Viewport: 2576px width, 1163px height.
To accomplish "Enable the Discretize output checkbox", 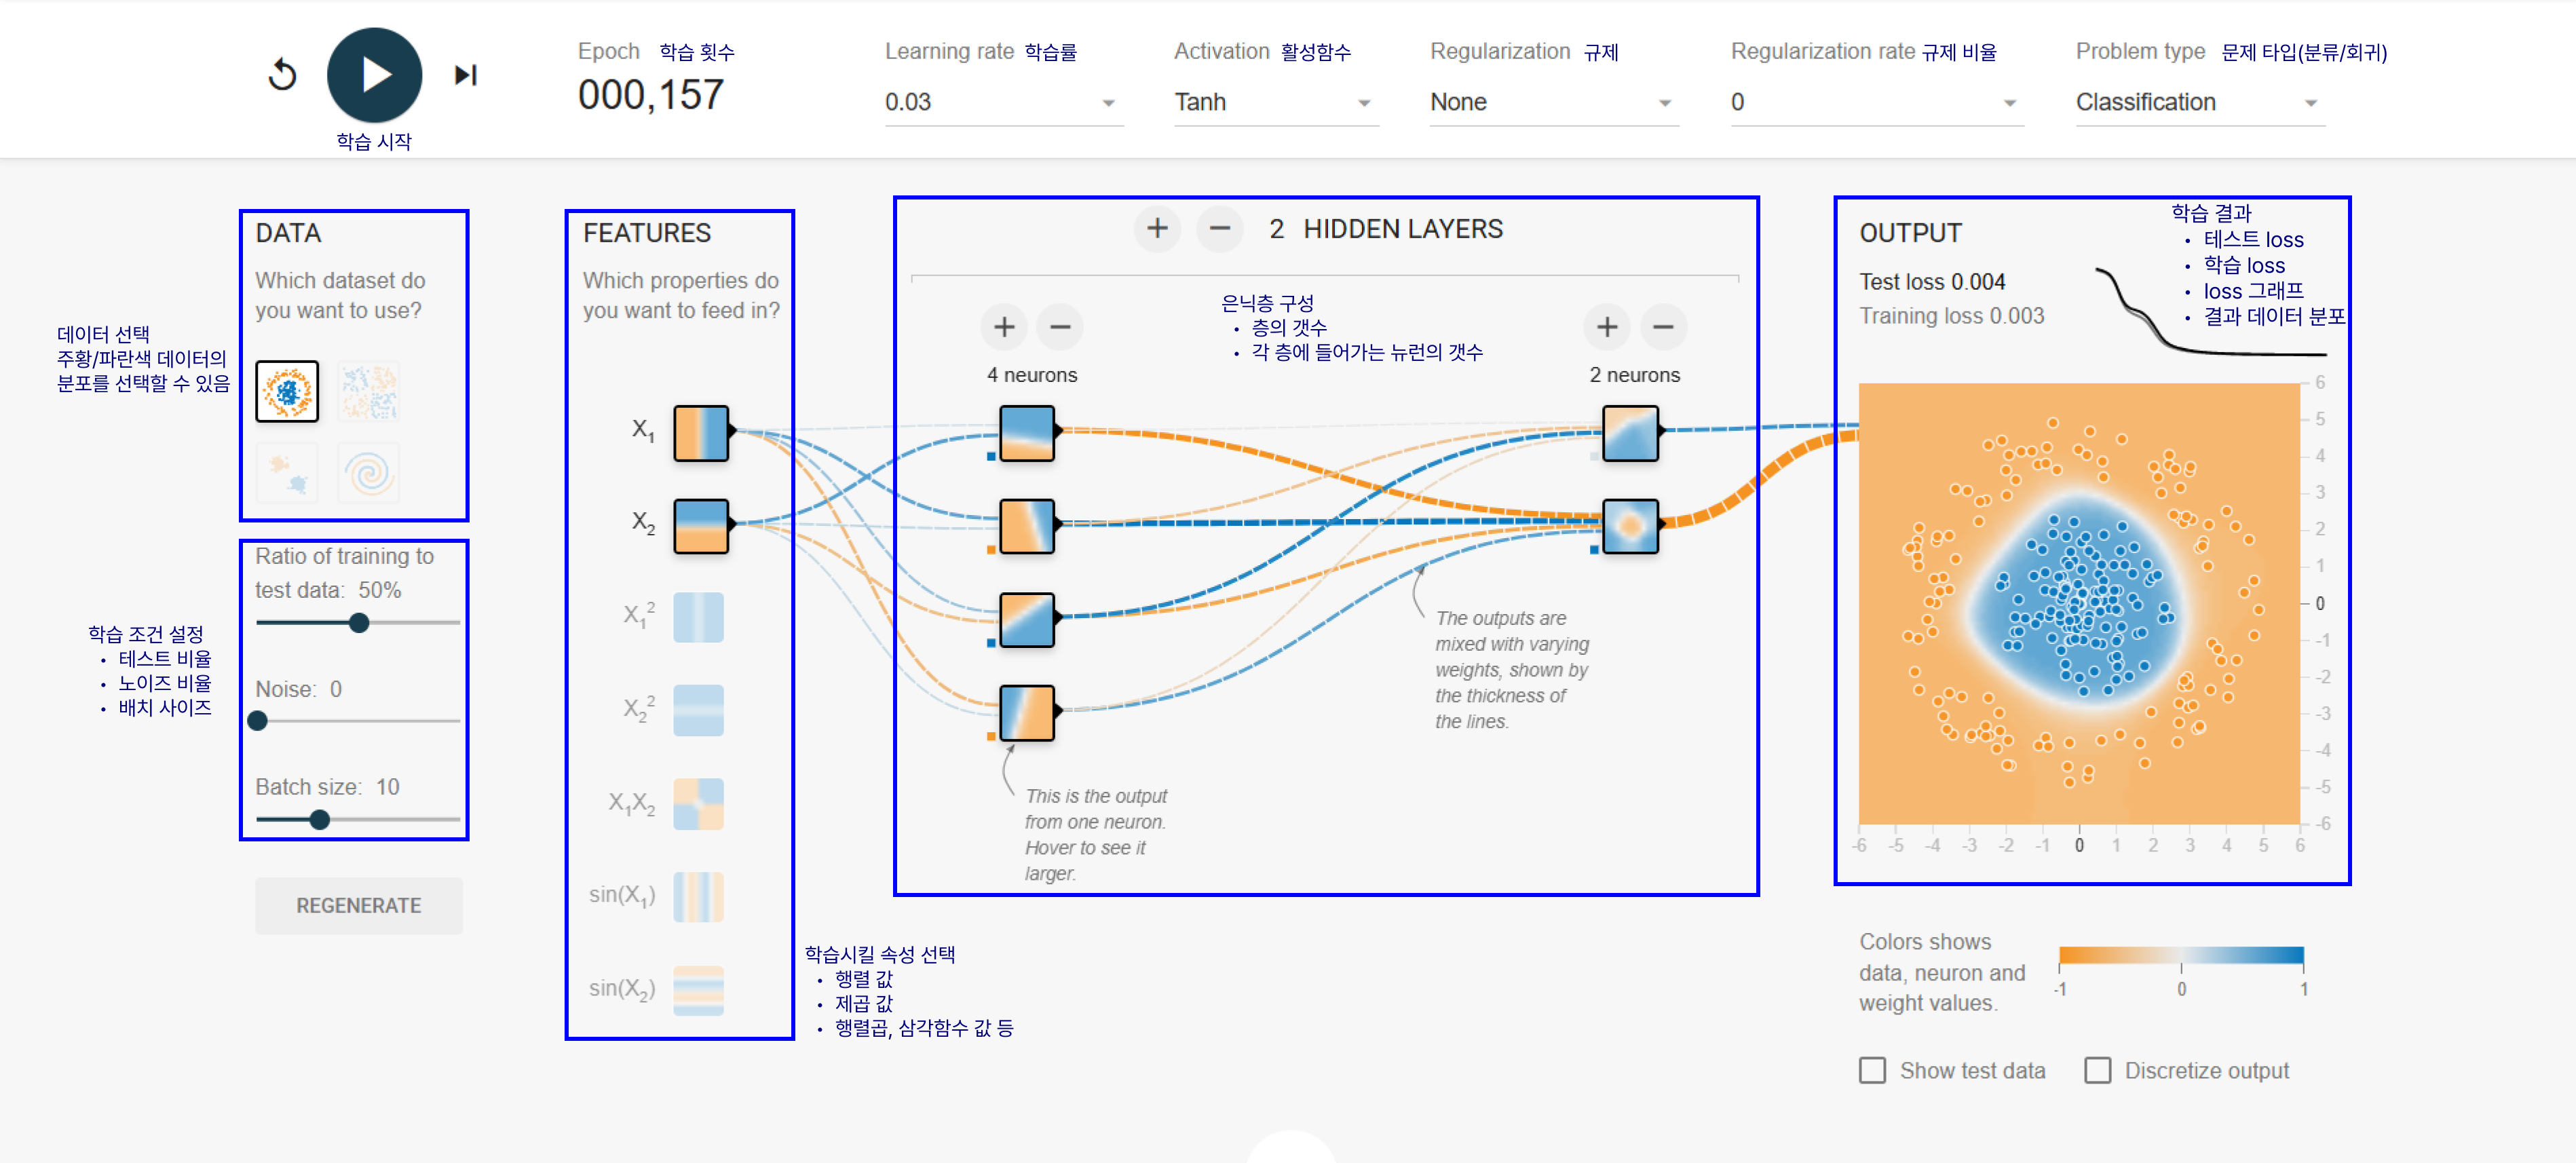I will coord(2097,1070).
